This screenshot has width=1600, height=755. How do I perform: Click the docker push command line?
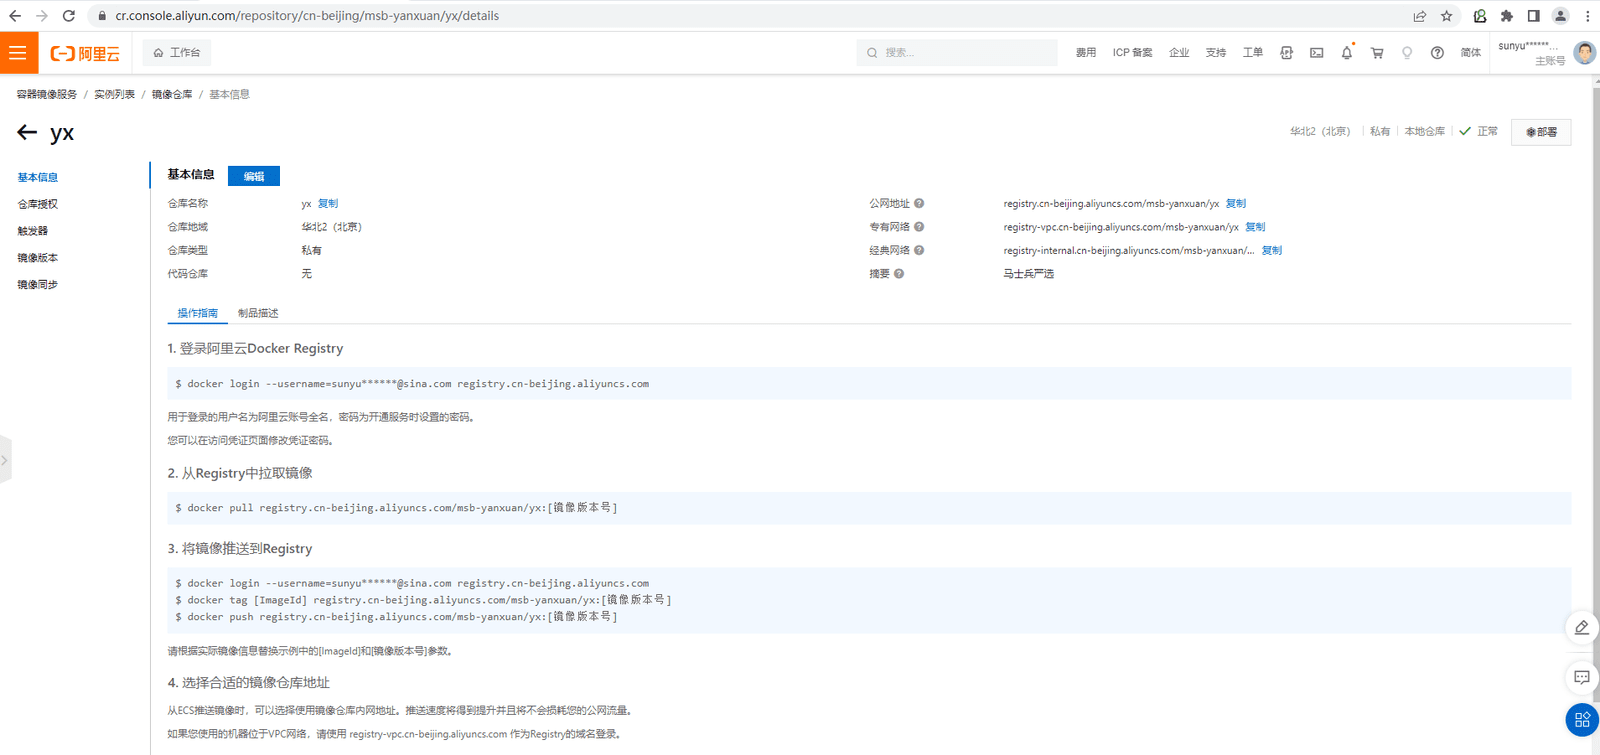[x=396, y=617]
